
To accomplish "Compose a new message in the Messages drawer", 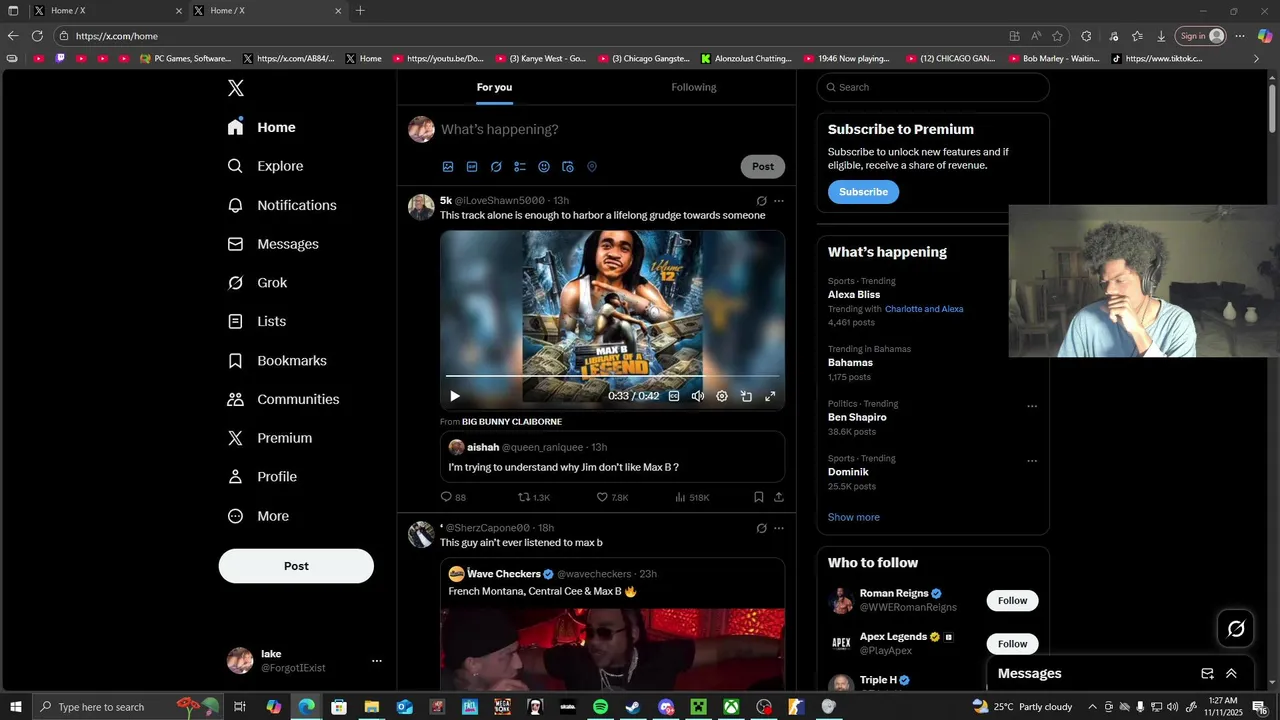I will [x=1207, y=674].
